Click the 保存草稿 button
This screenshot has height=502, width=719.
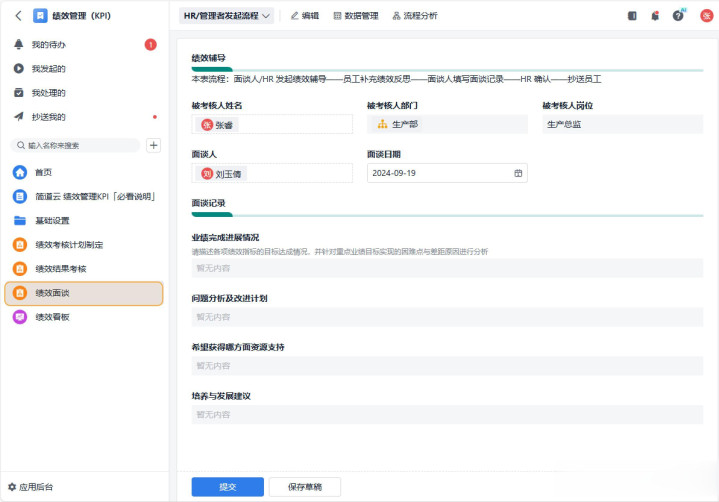[x=304, y=487]
